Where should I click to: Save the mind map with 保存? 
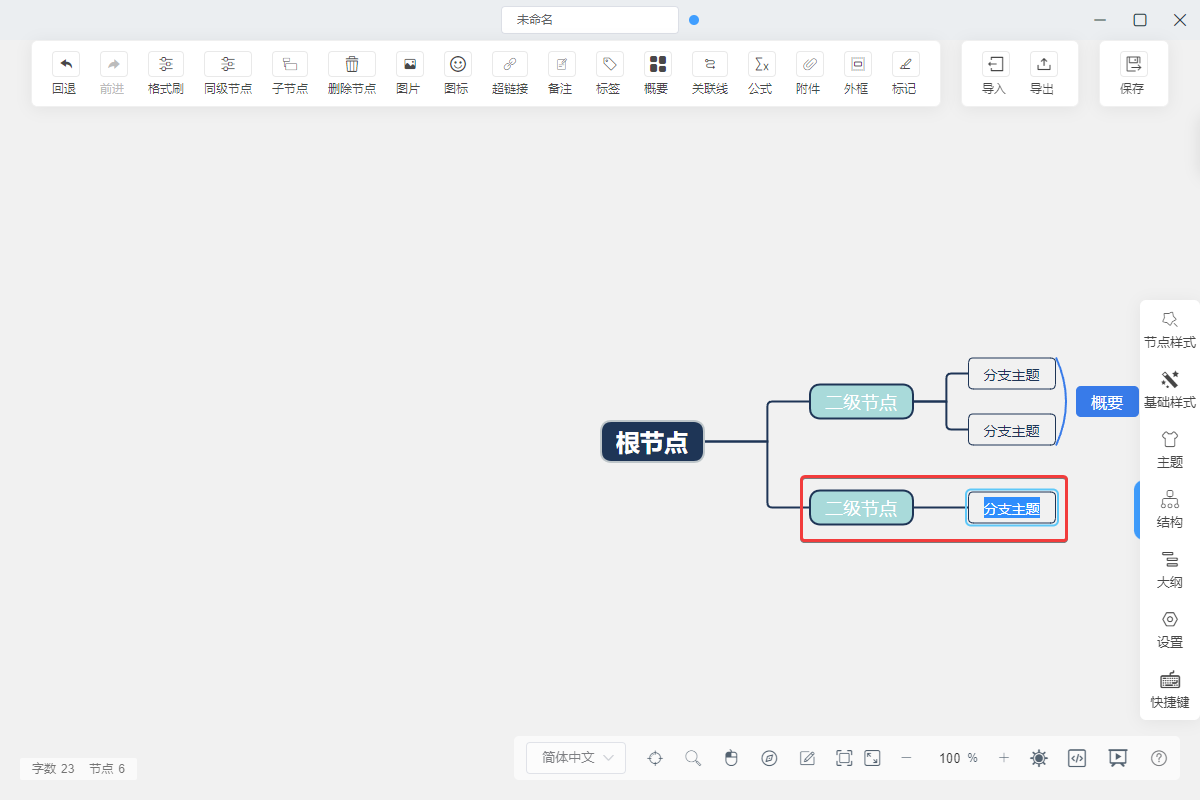click(x=1133, y=73)
